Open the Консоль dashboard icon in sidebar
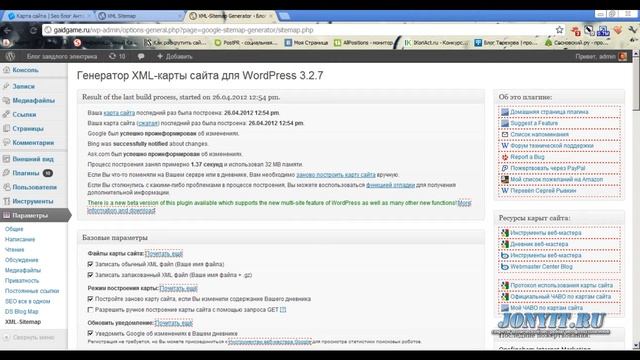Screen dimensions: 640x360 [6, 70]
